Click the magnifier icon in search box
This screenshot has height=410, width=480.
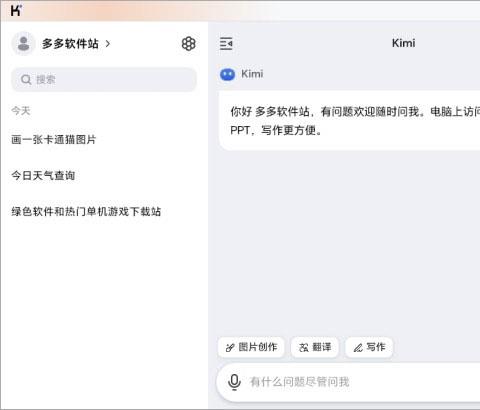tap(26, 80)
